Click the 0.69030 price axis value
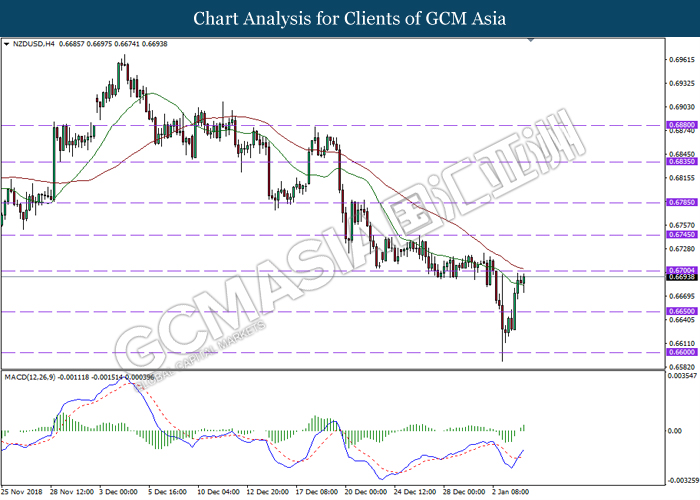 click(682, 107)
